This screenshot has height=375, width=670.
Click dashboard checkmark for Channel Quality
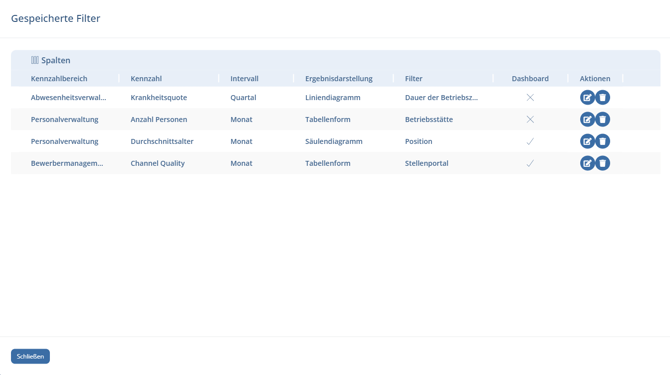pyautogui.click(x=530, y=163)
